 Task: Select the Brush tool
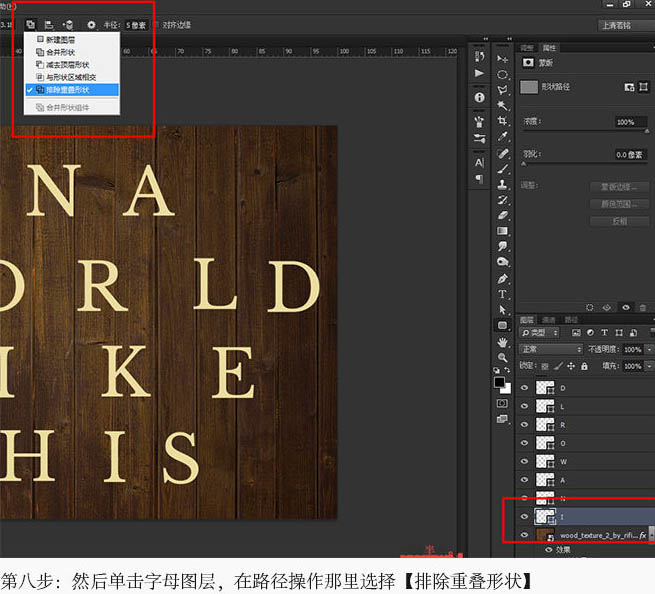coord(503,169)
